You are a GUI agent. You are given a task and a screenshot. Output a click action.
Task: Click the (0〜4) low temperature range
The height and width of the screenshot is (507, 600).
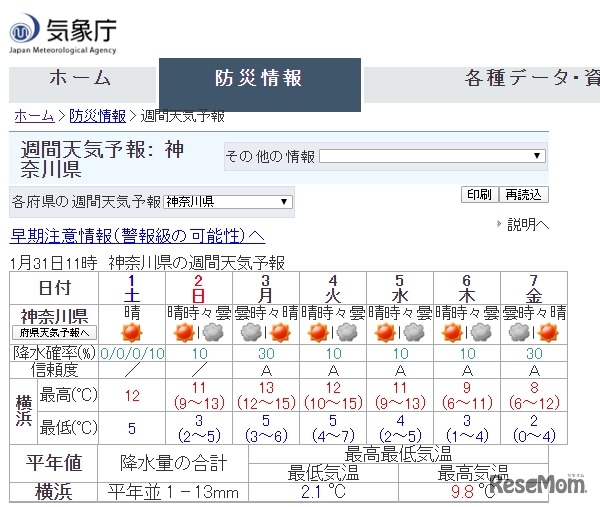[x=534, y=435]
